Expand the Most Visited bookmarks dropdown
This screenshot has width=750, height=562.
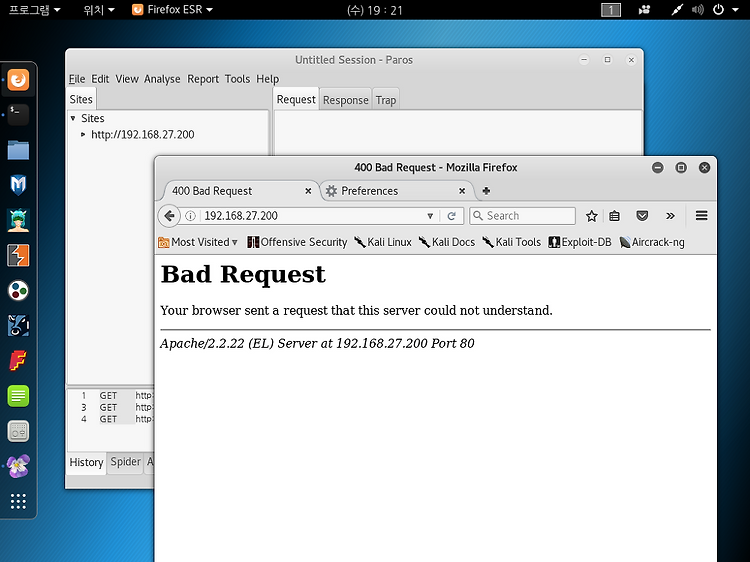(198, 242)
